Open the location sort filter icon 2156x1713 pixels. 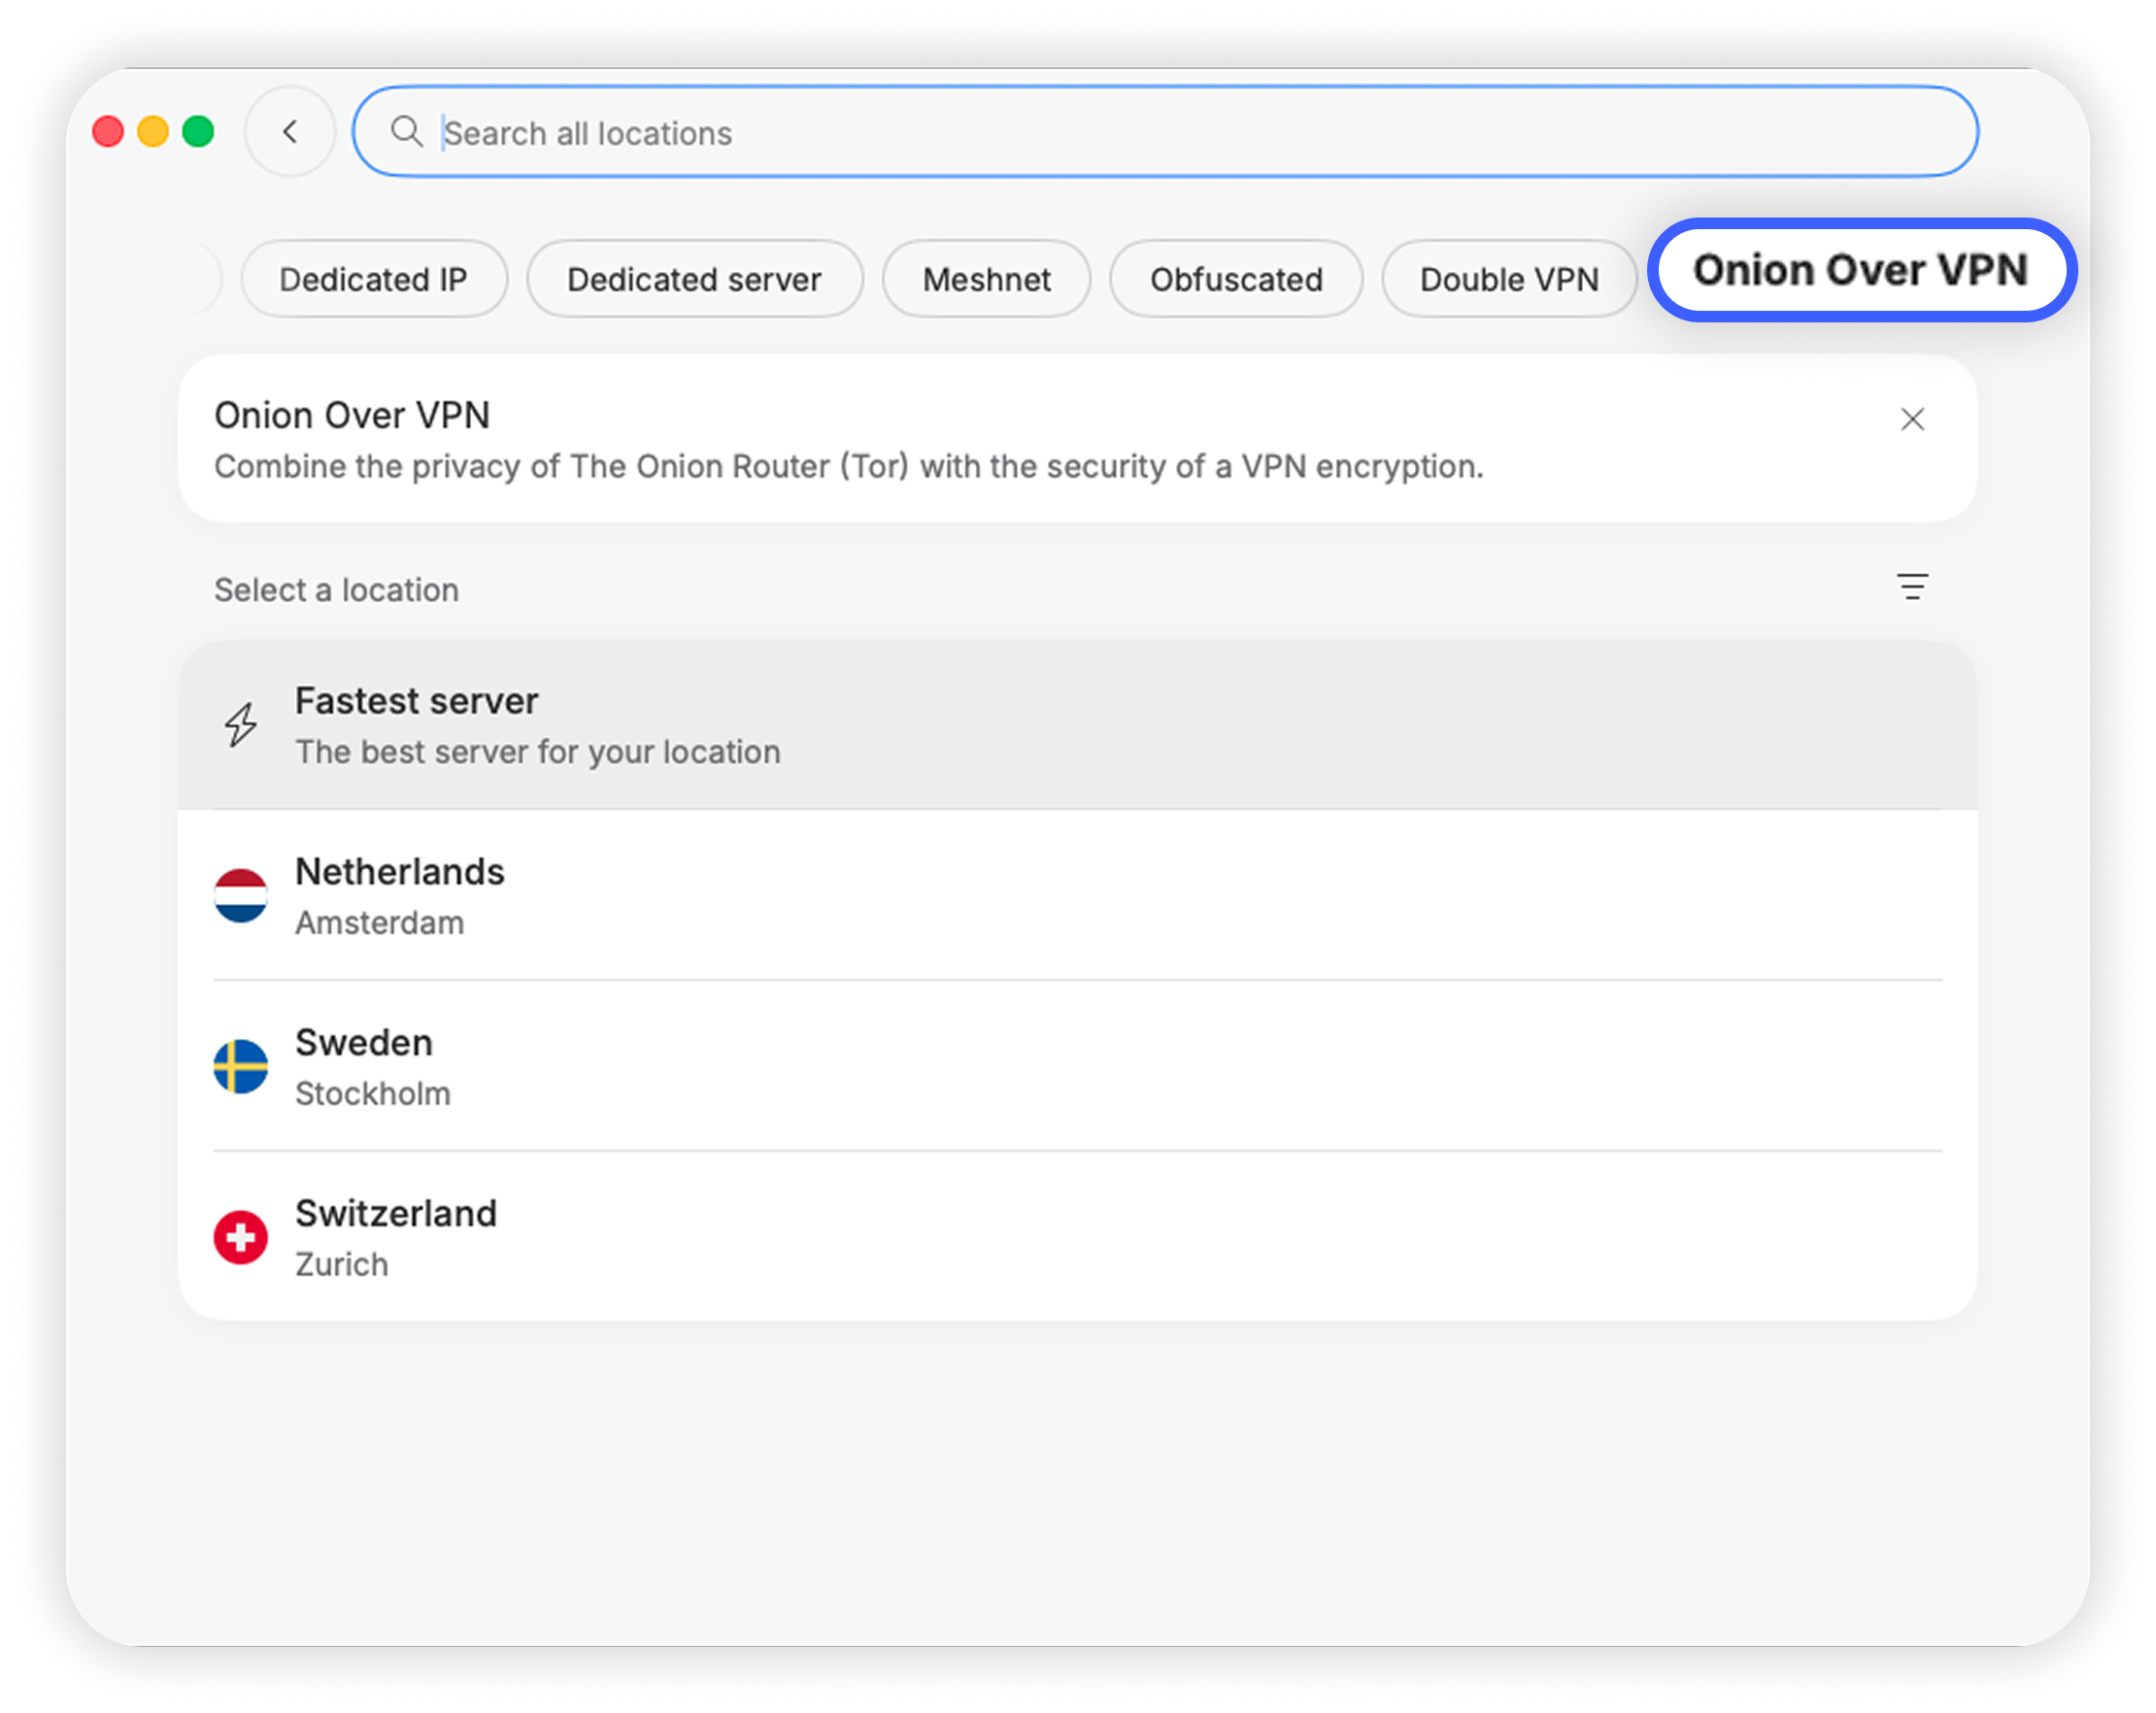point(1911,587)
